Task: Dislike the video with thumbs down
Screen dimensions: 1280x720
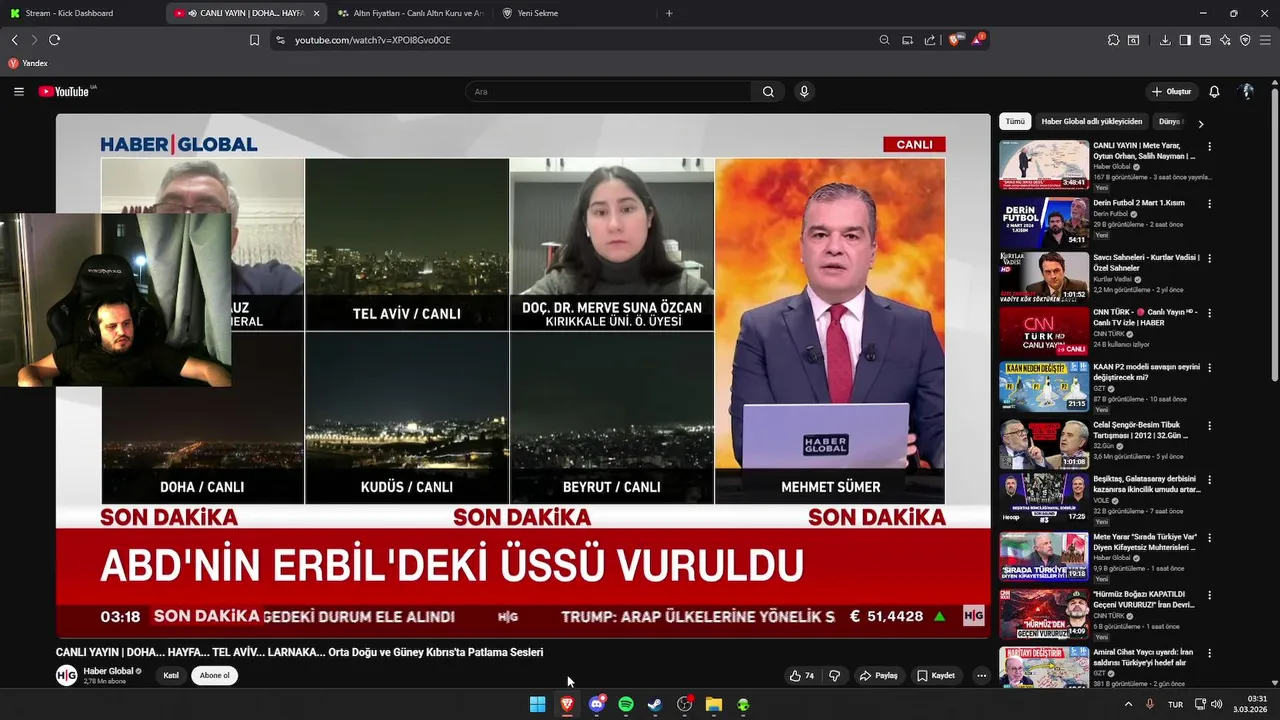Action: point(835,675)
